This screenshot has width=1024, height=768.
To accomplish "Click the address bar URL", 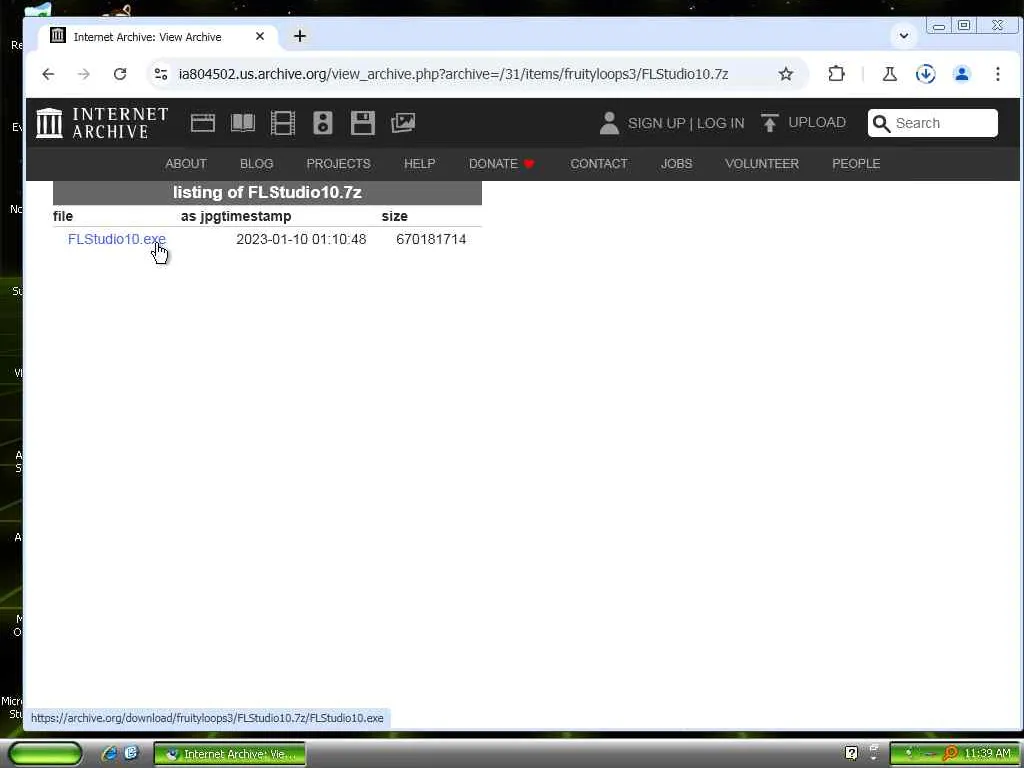I will (x=453, y=74).
